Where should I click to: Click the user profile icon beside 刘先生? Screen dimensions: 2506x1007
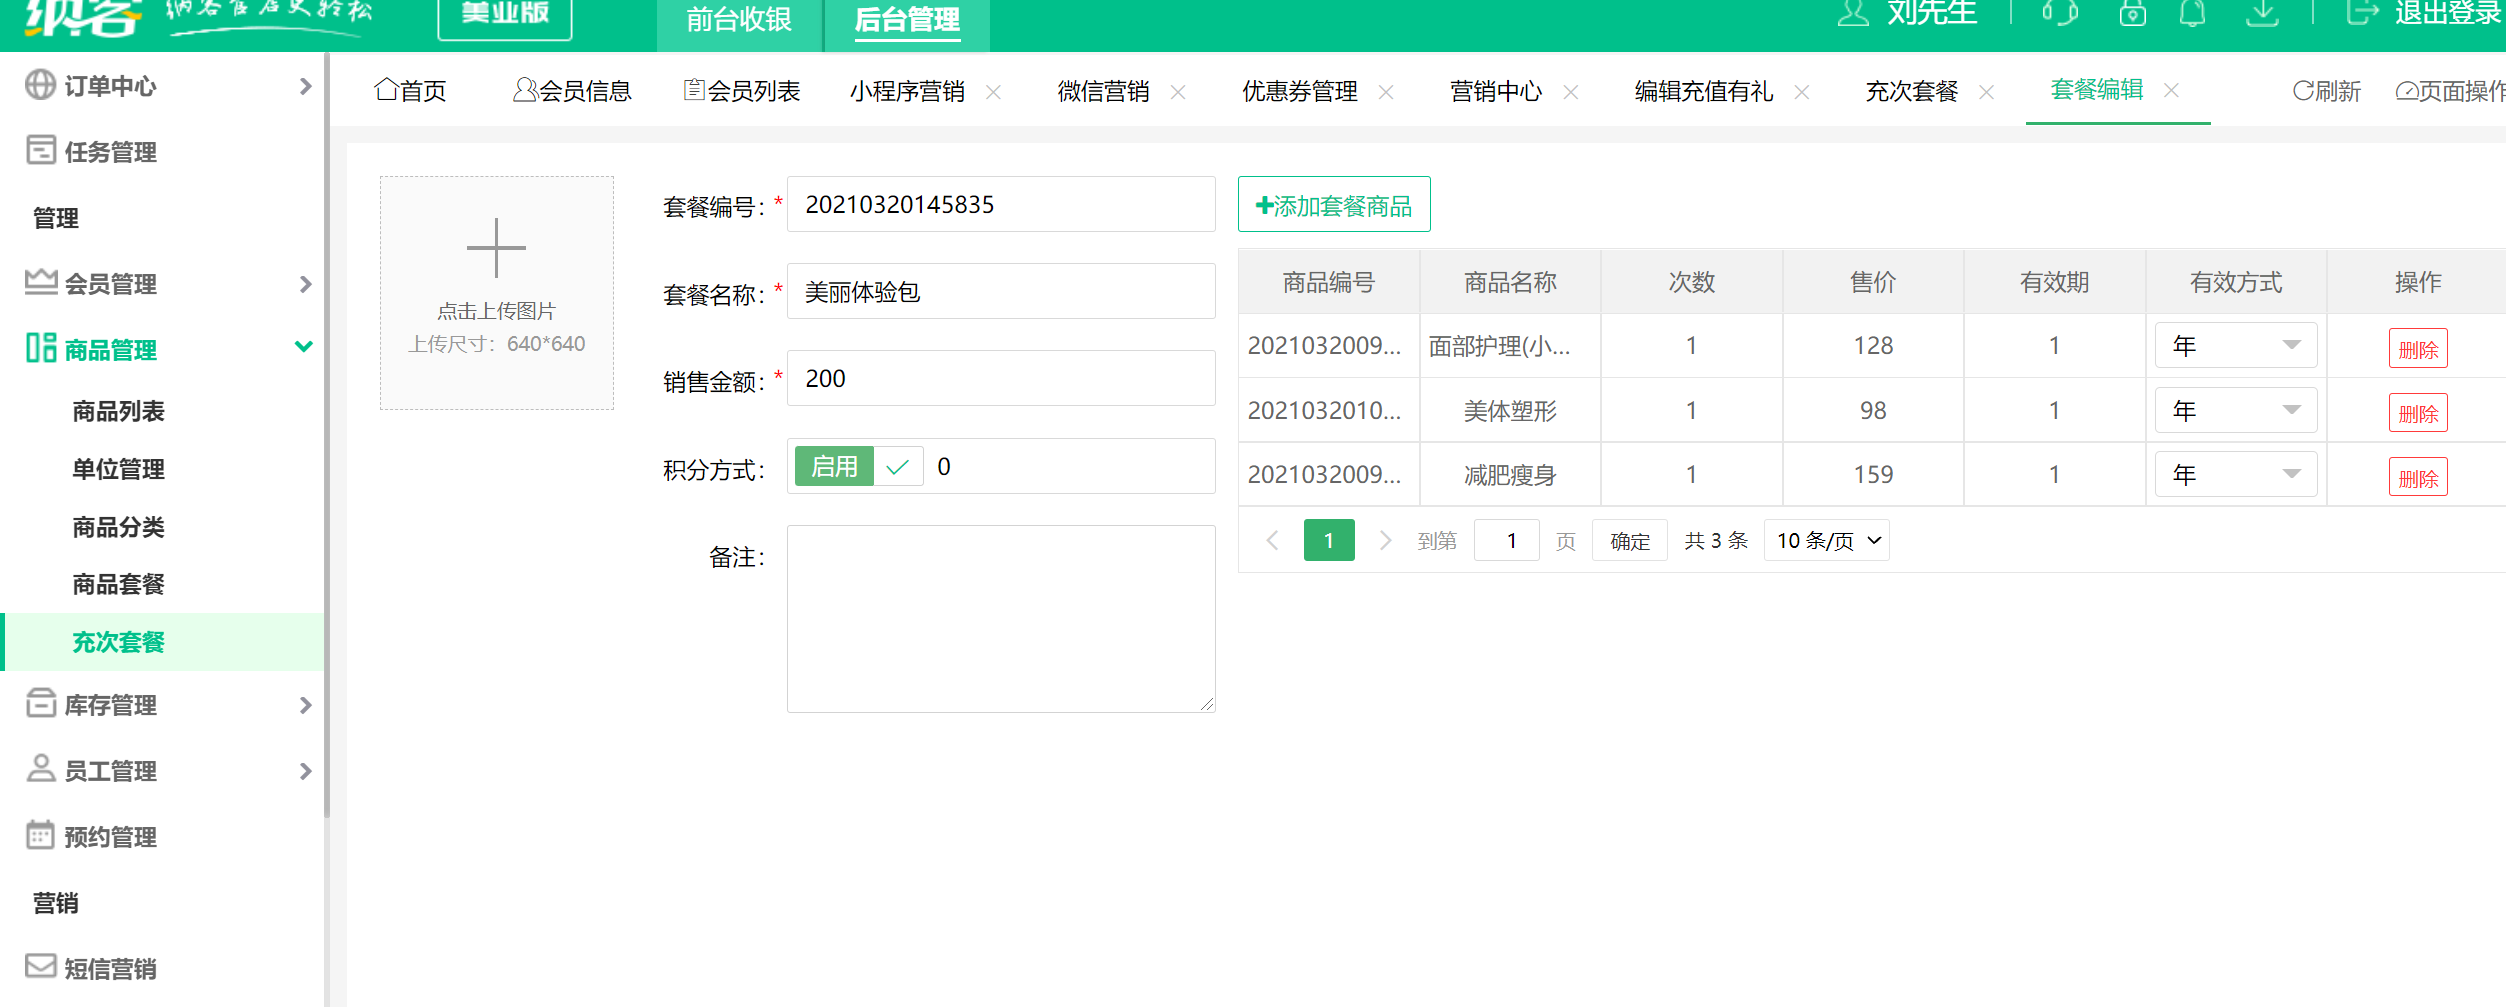1853,13
